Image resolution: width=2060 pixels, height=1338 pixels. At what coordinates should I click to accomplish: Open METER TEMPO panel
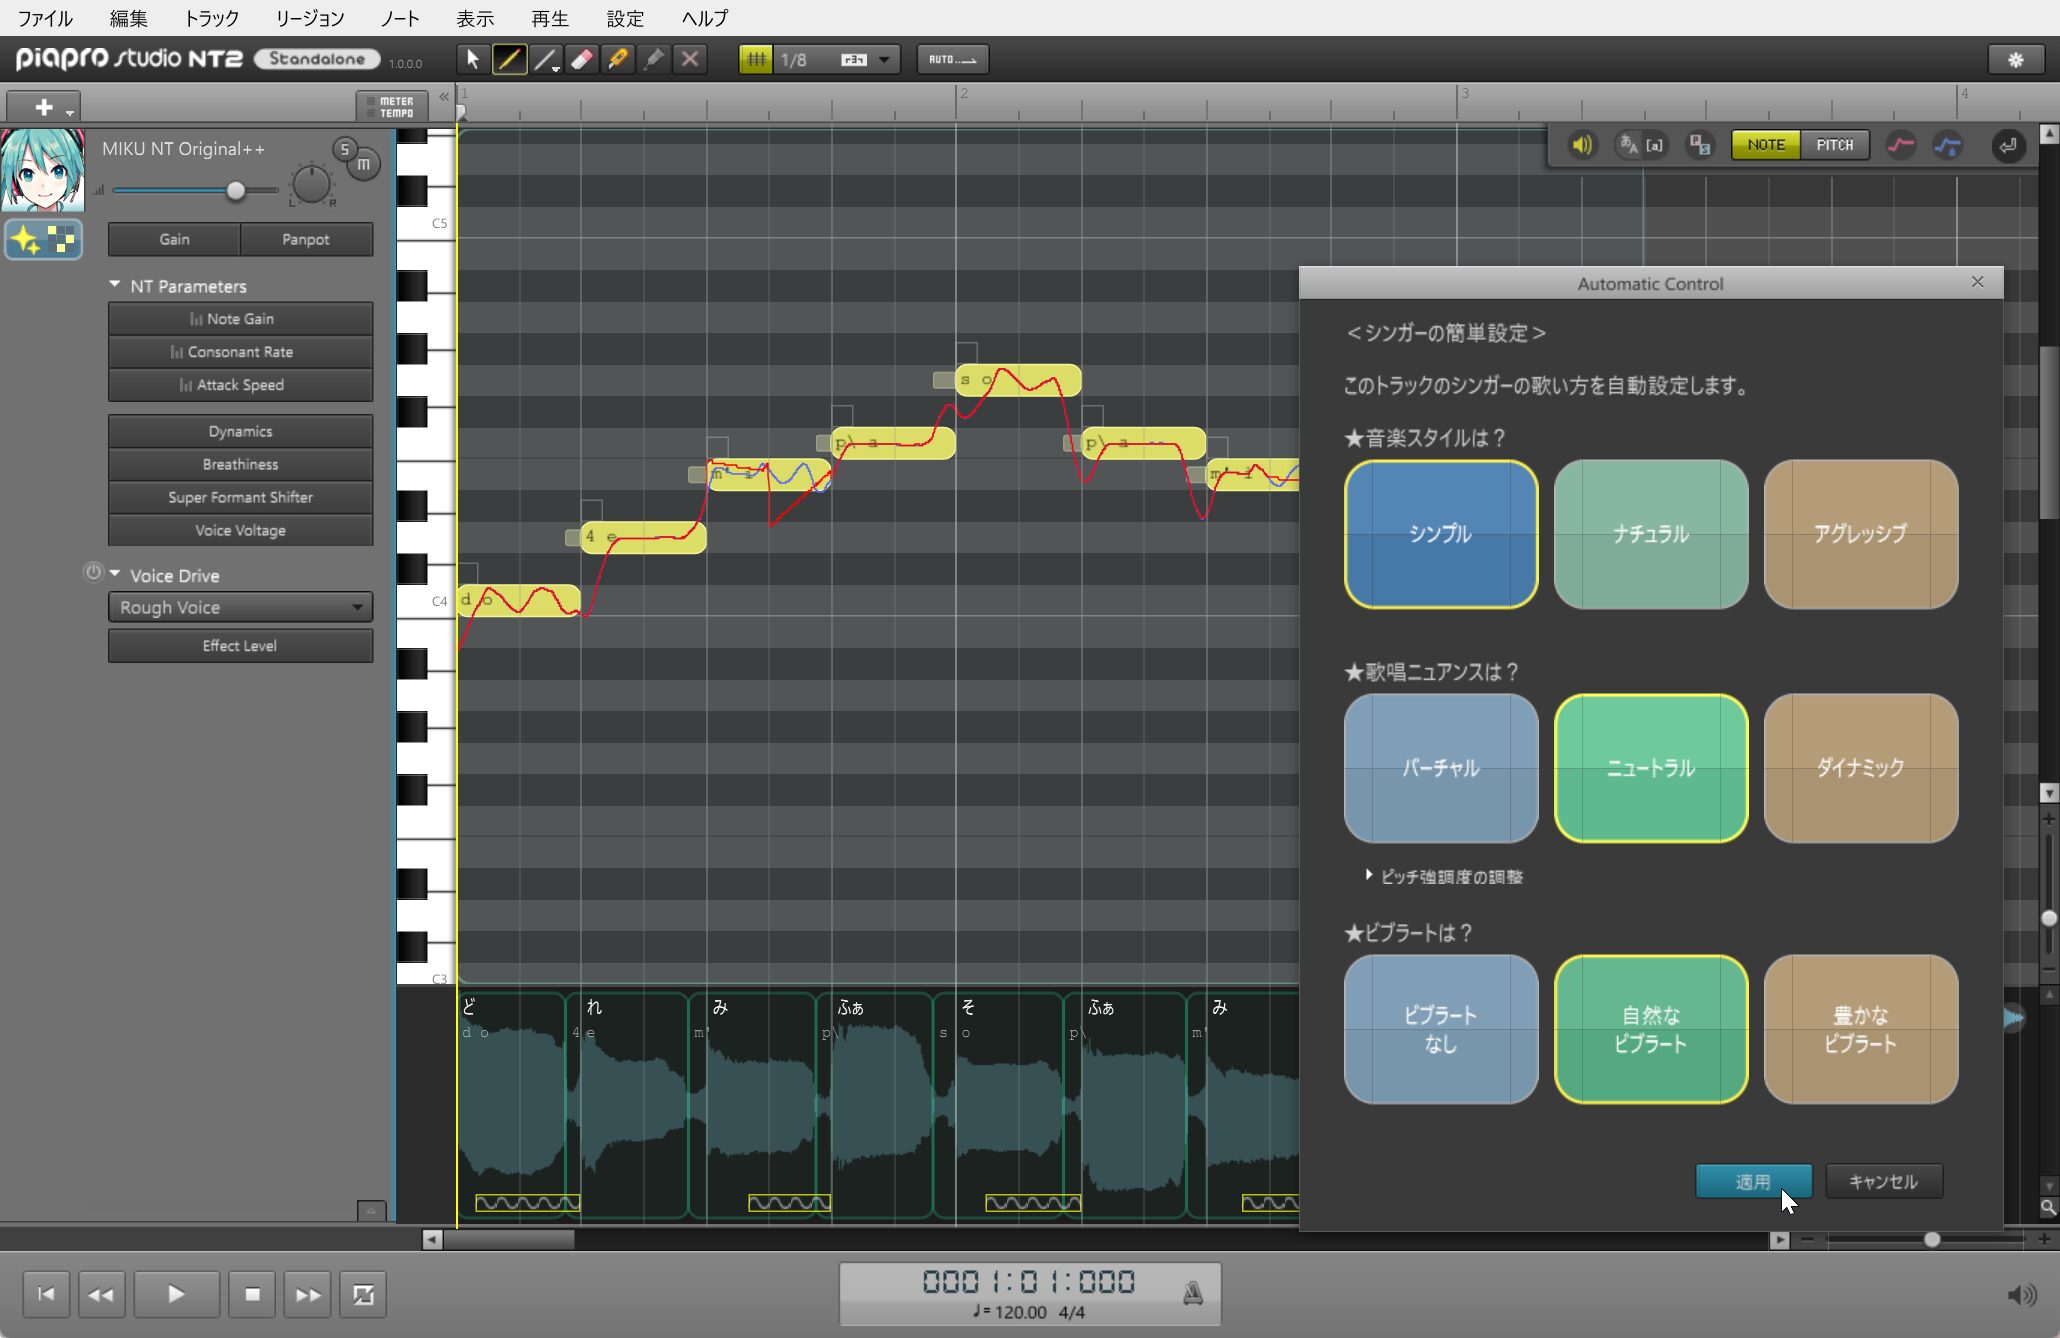pos(394,107)
